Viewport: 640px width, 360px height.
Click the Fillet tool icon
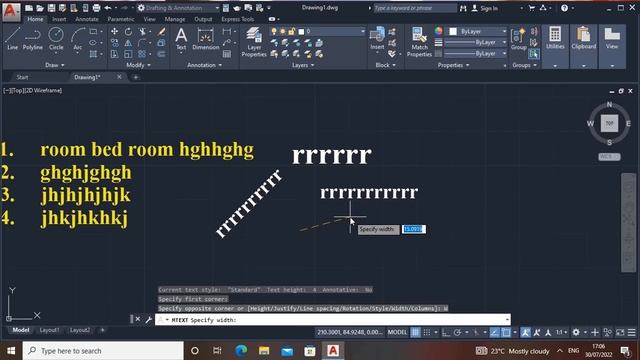tap(142, 43)
